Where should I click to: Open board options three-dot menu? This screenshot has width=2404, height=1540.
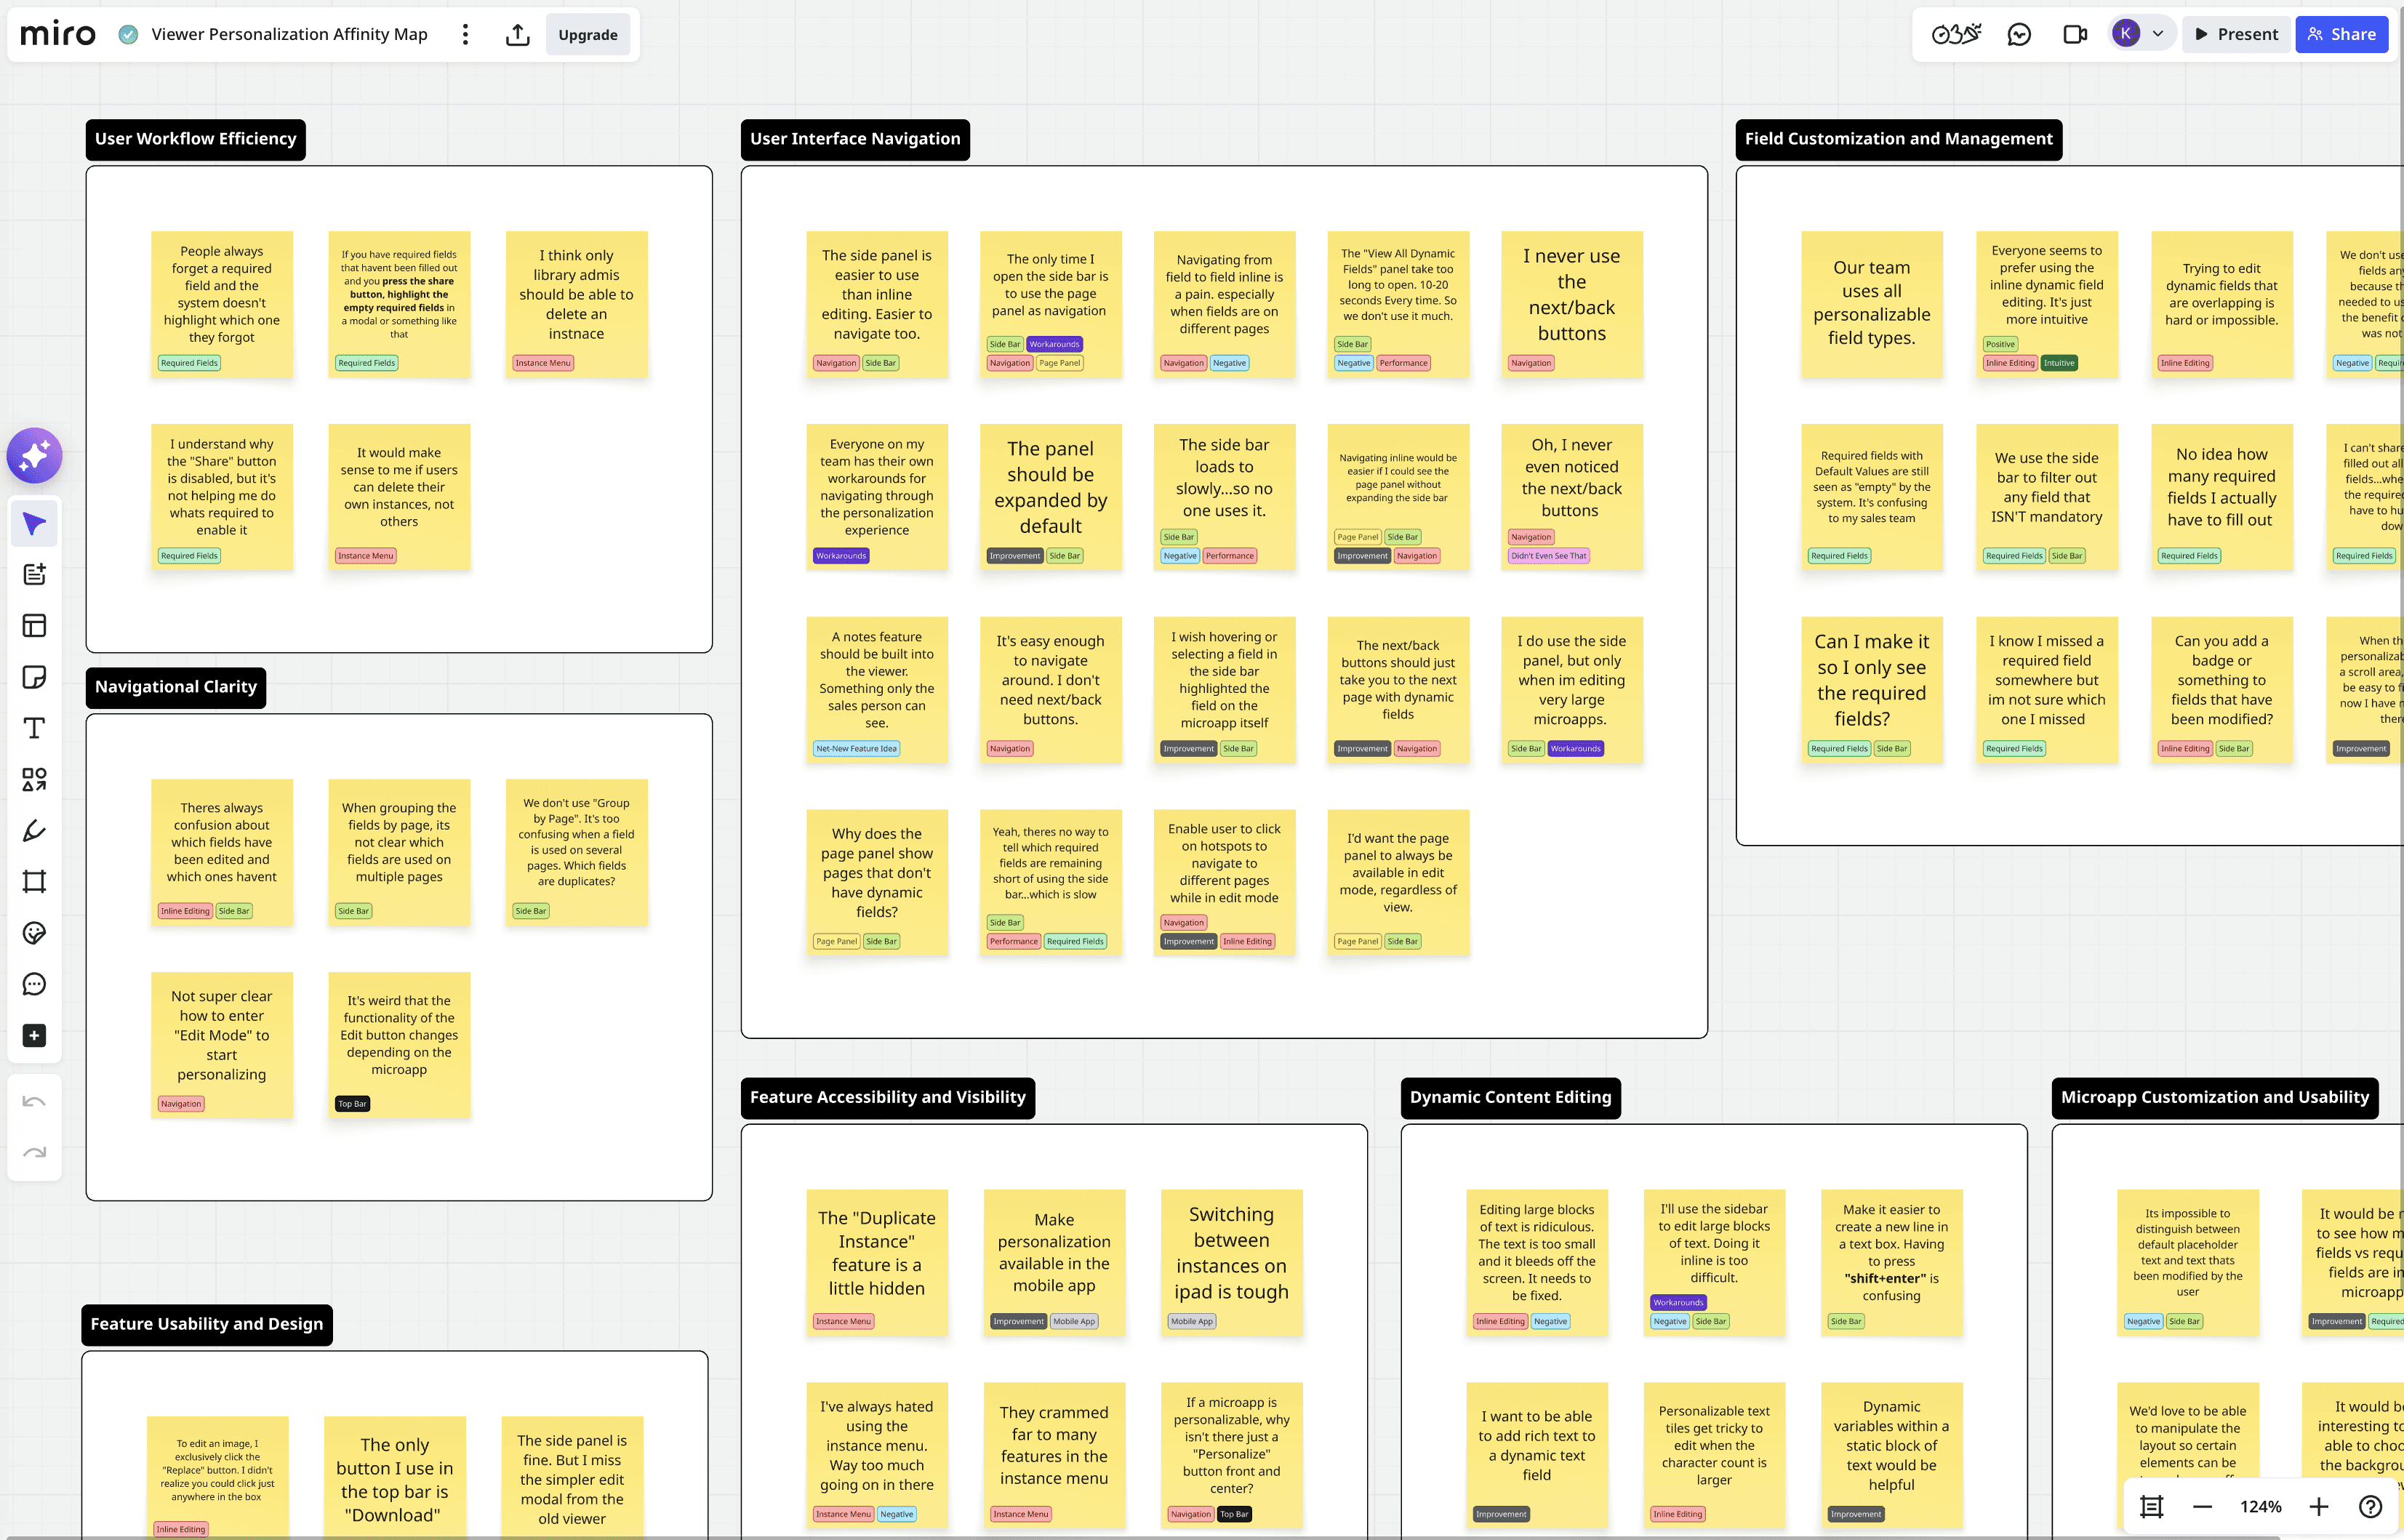(465, 35)
